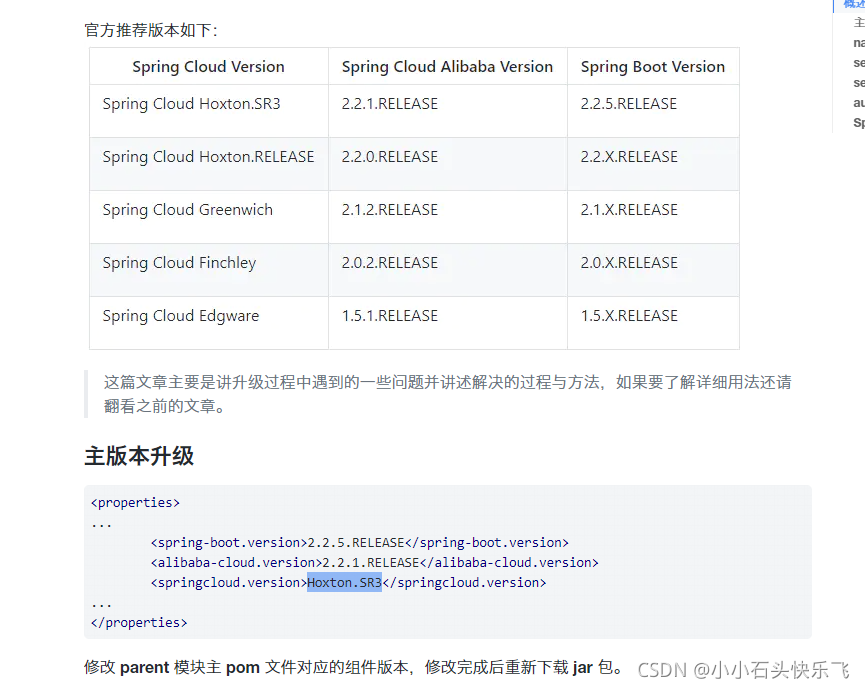865x688 pixels.
Task: Click the Spring Cloud Edgware table cell
Action: tap(180, 316)
